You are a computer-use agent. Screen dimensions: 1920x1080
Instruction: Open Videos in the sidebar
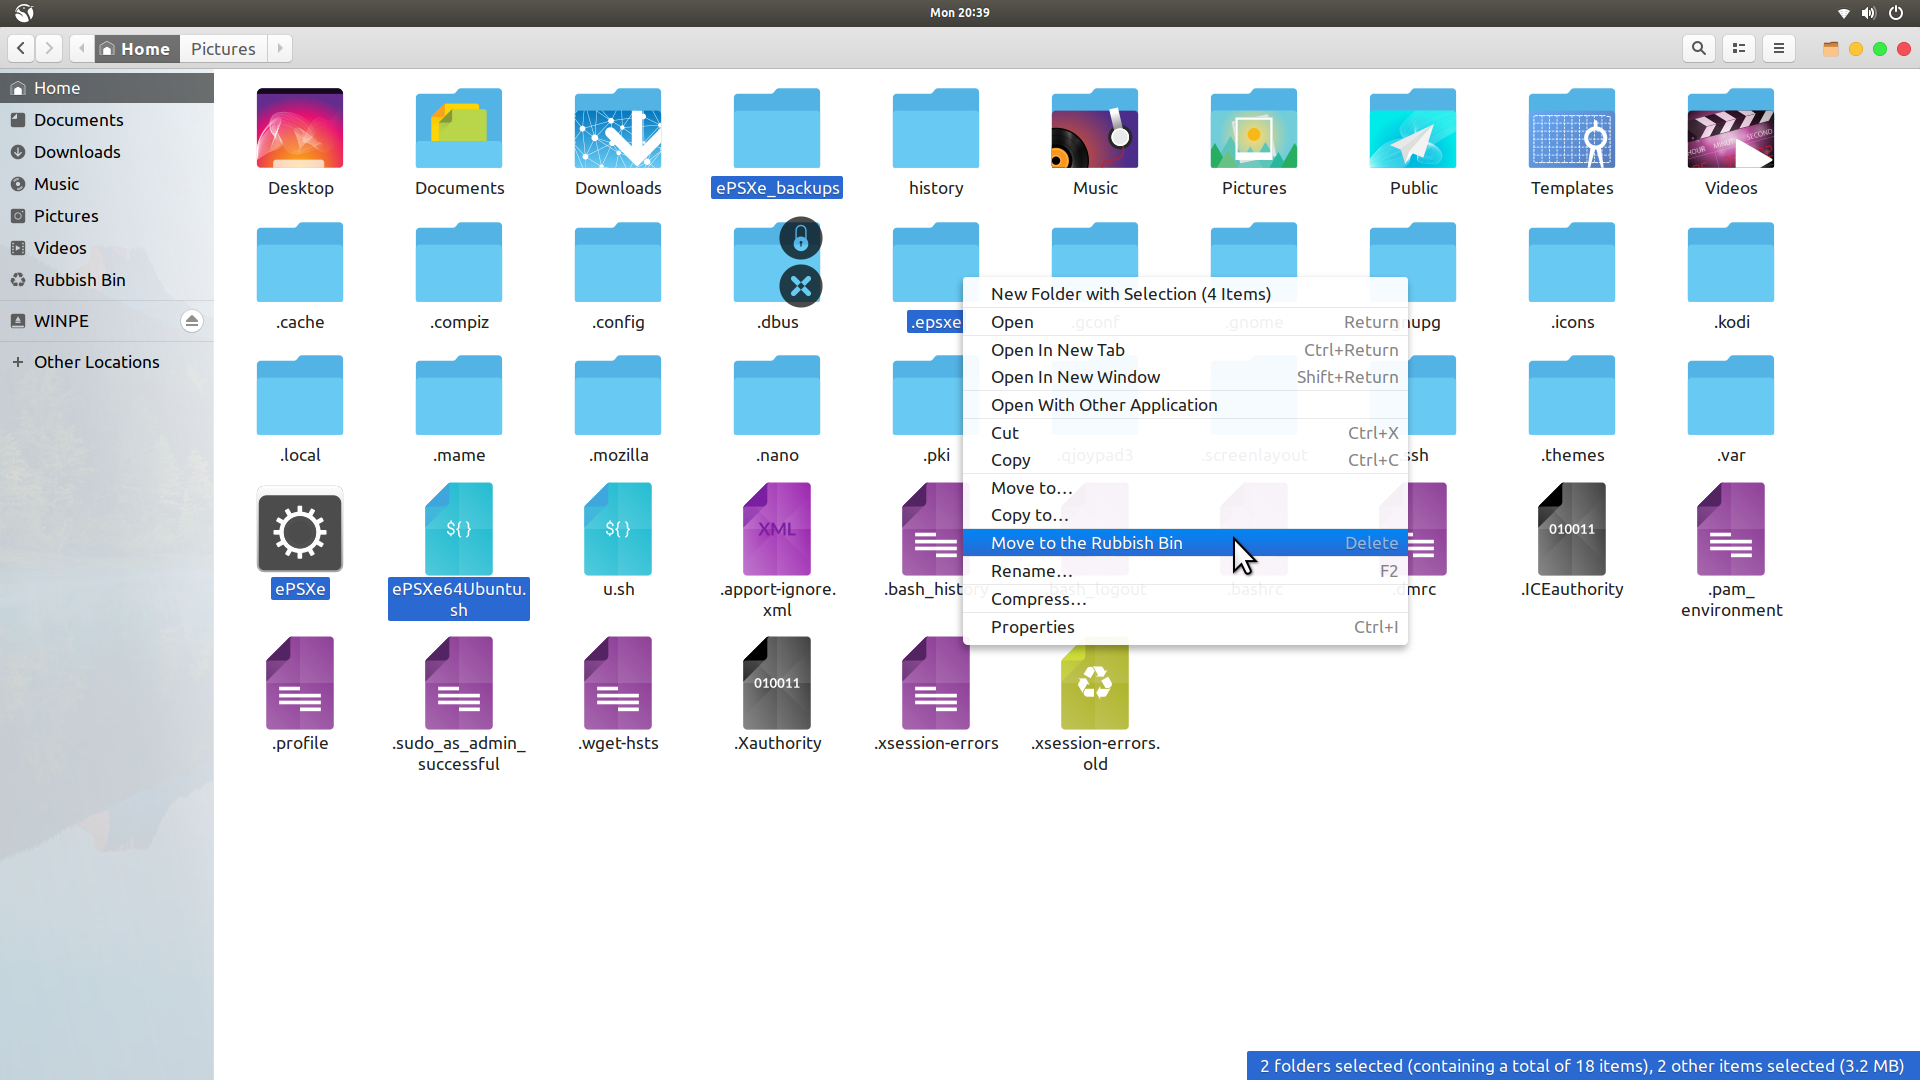[107, 248]
